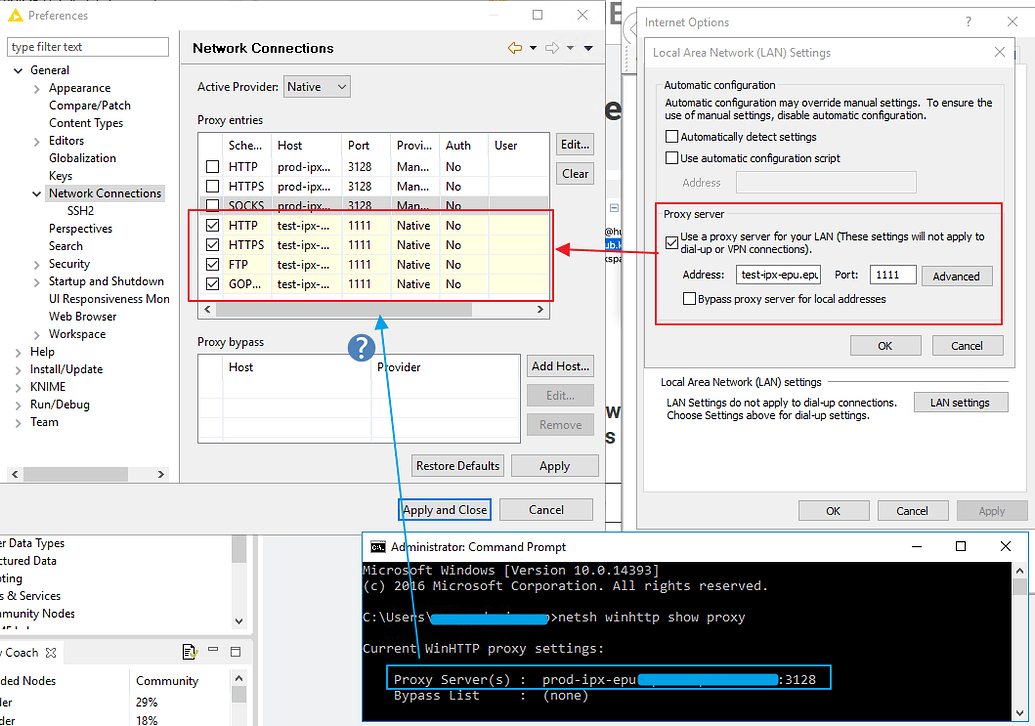Click the Command Prompt title bar icon

pyautogui.click(x=377, y=546)
